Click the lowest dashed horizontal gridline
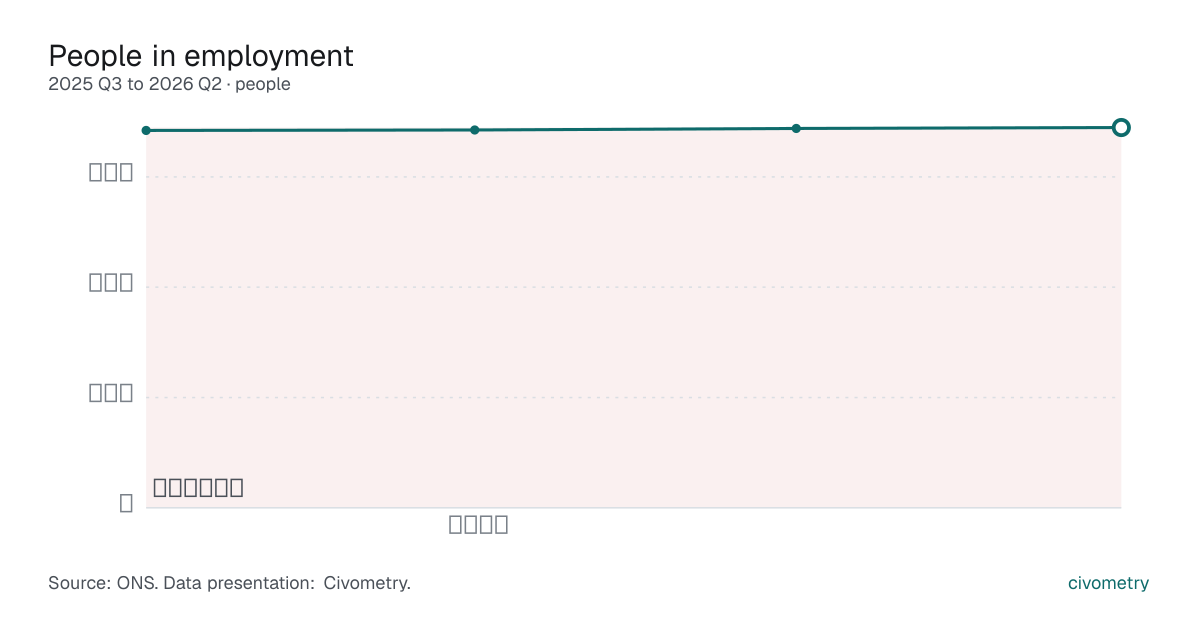 (x=633, y=397)
